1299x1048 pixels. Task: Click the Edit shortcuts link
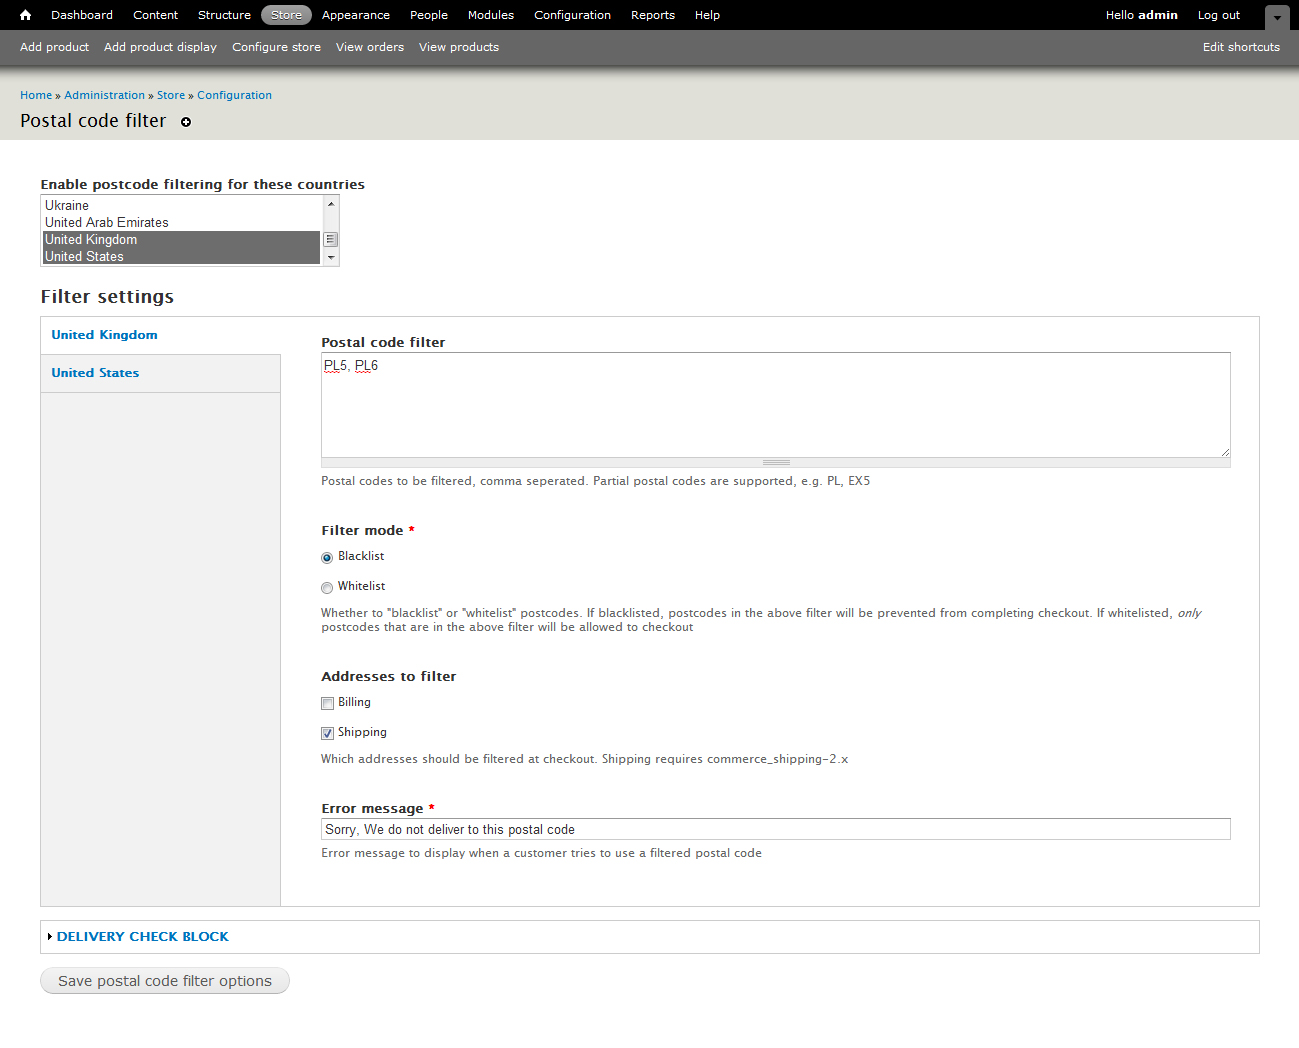1241,47
